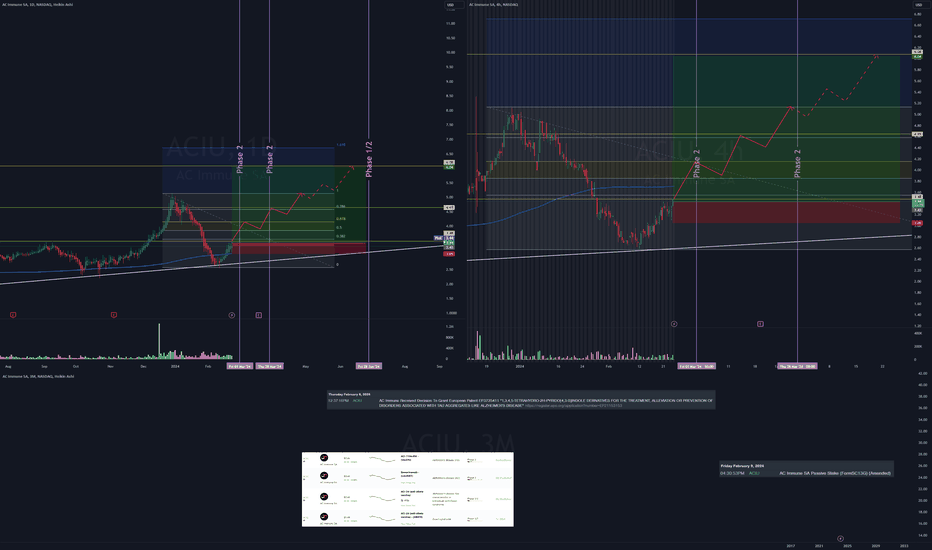The width and height of the screenshot is (932, 550).
Task: Click the red price label on the 4h chart axis
Action: (918, 223)
